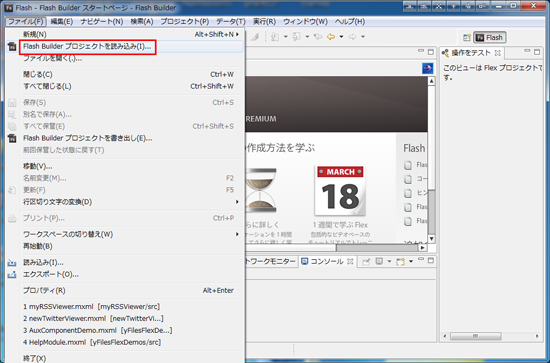Click the start page horizontal scrollbar thumb
This screenshot has height=363, width=550.
click(377, 248)
